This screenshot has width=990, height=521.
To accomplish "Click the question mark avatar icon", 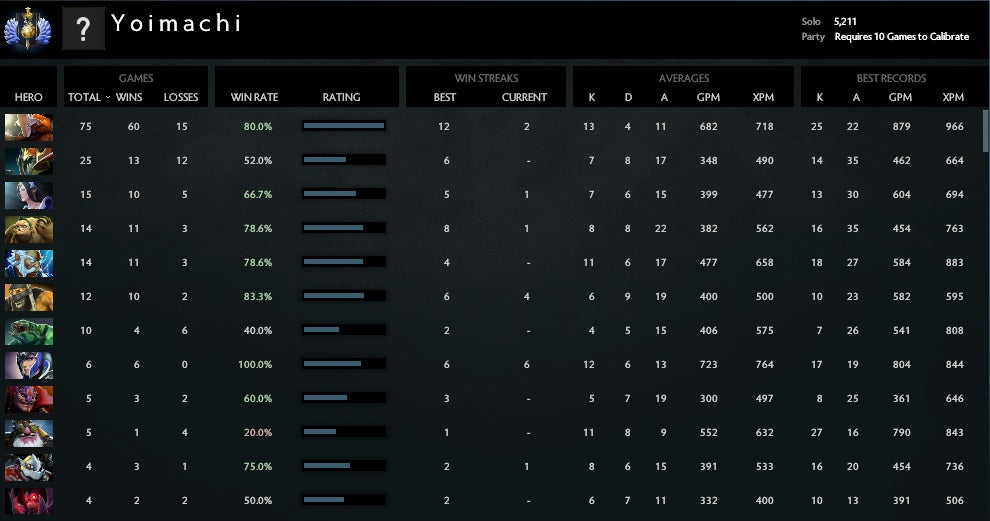I will tap(84, 29).
